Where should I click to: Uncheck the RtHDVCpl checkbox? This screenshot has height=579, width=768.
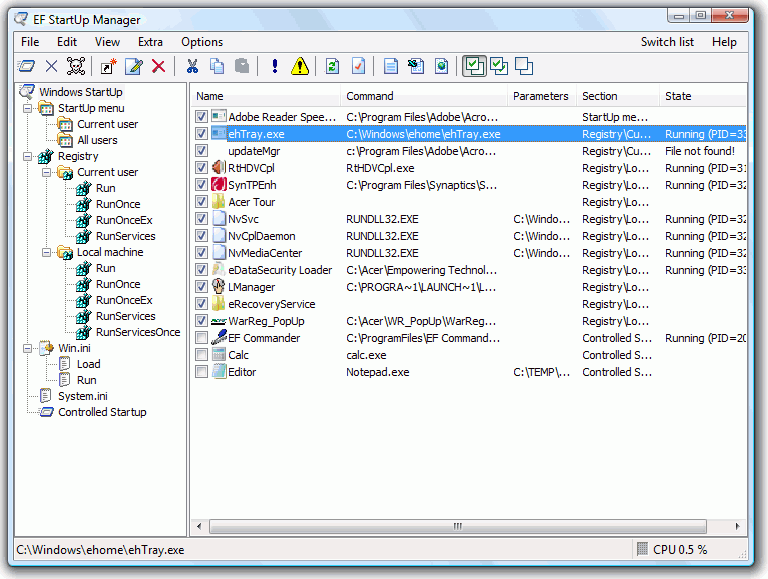click(201, 168)
